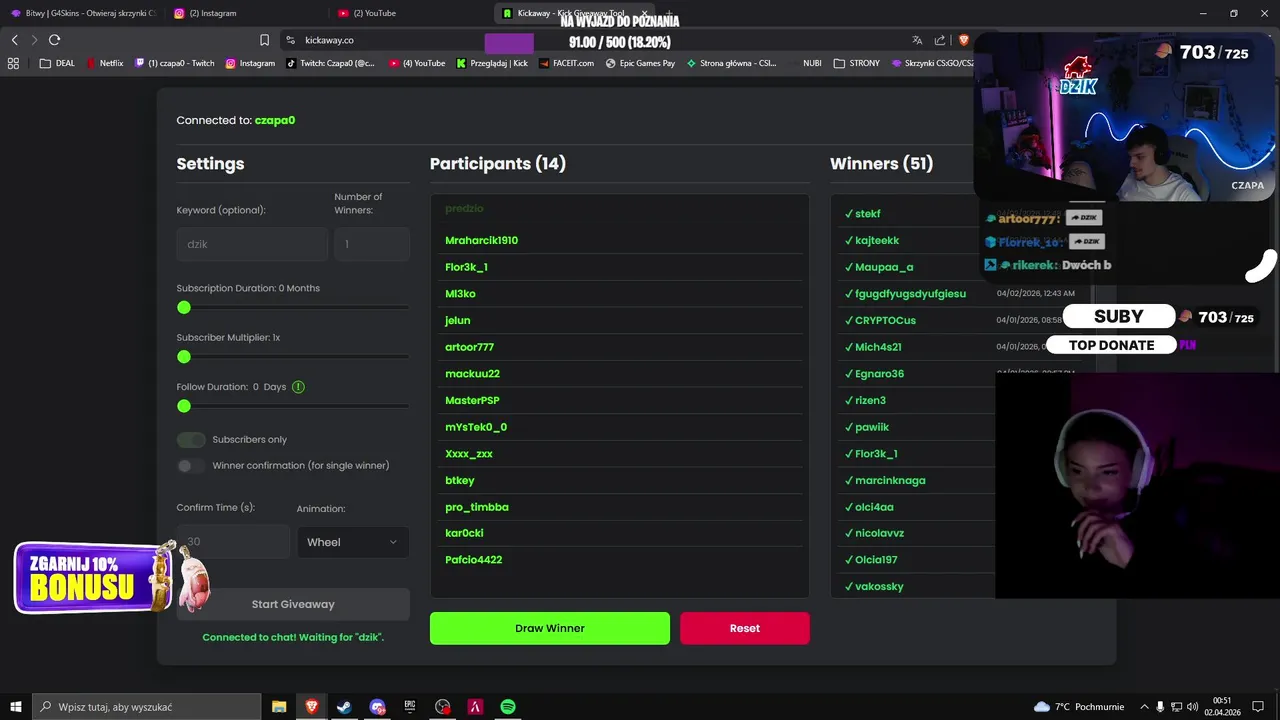1280x720 pixels.
Task: Click the share icon in the address bar
Action: point(940,40)
